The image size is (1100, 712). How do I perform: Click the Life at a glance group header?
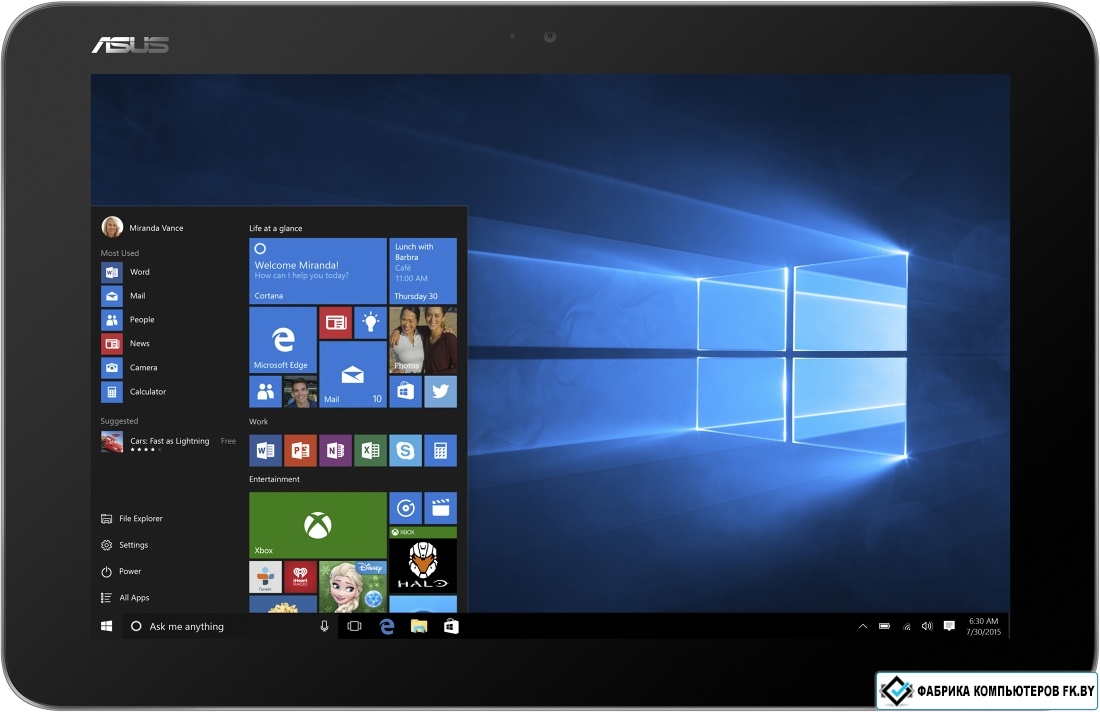click(276, 228)
